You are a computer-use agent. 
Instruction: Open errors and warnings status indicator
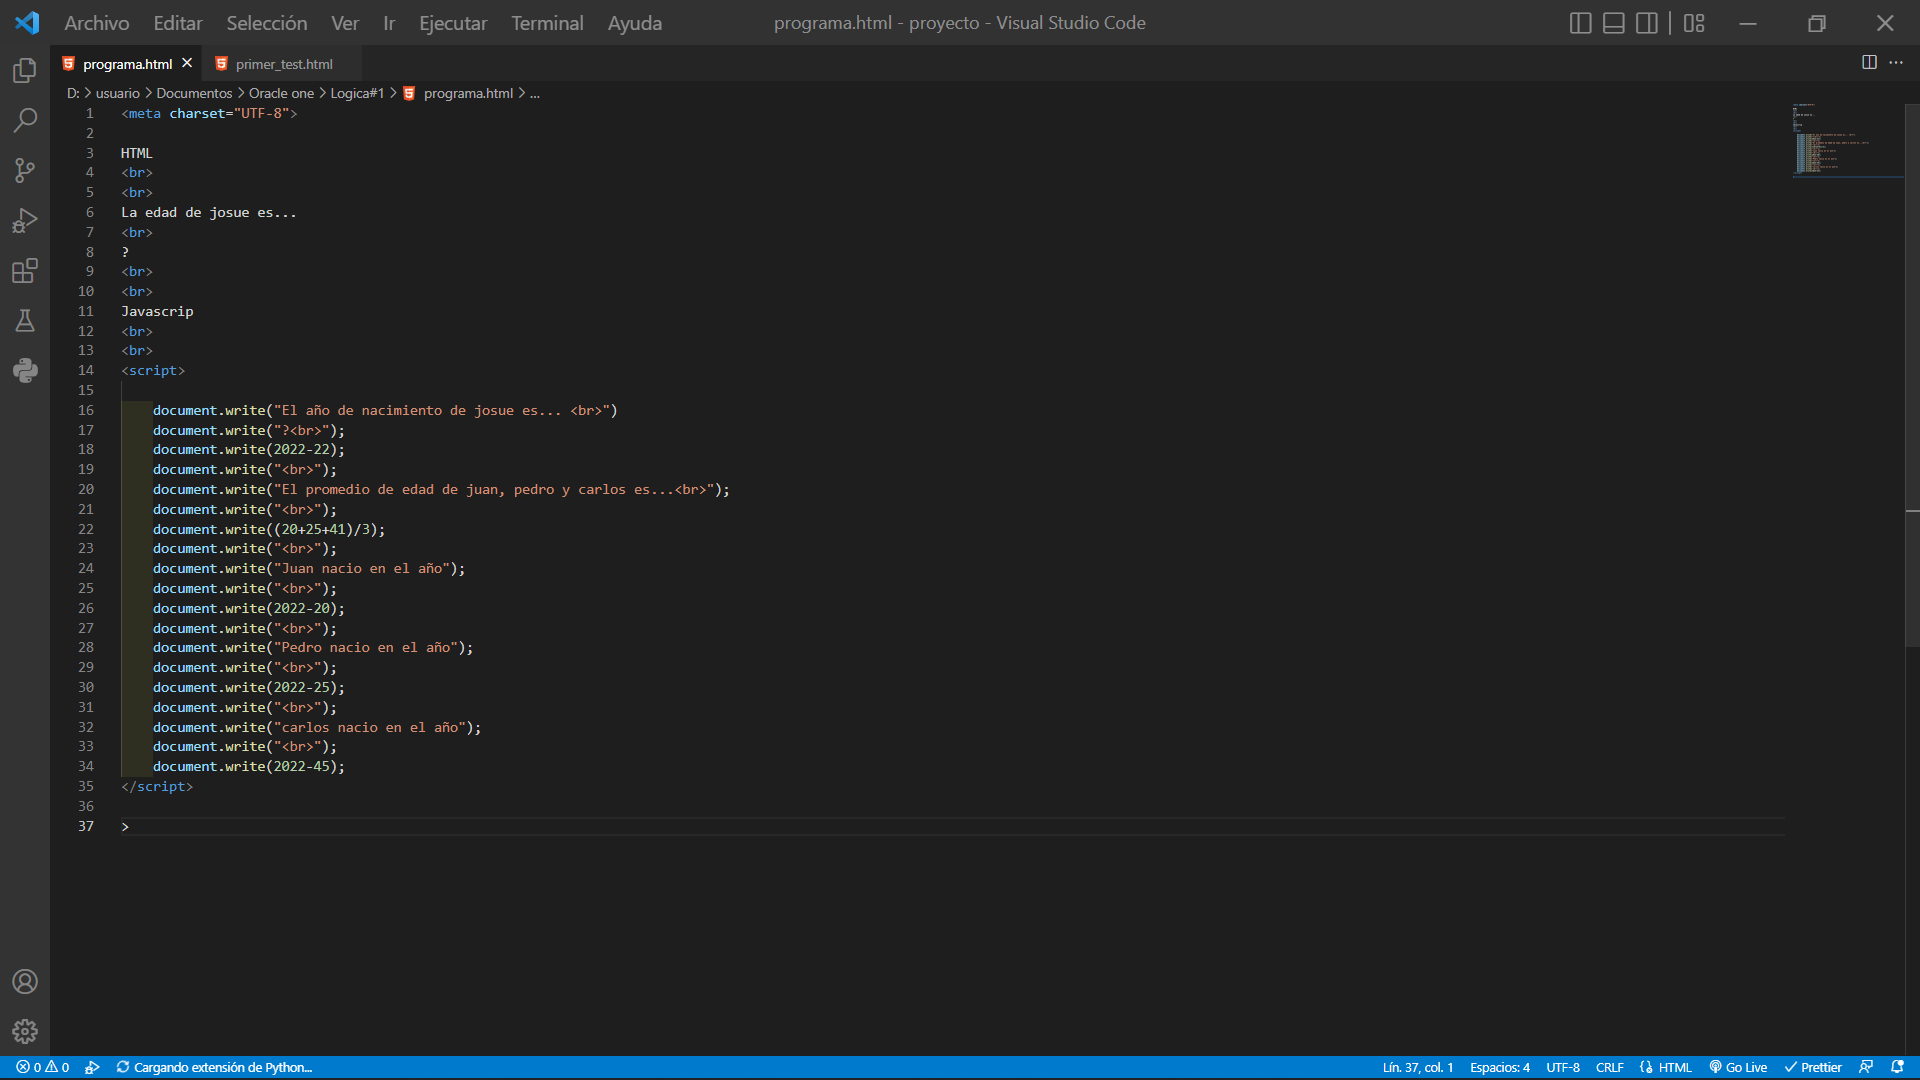[43, 1067]
